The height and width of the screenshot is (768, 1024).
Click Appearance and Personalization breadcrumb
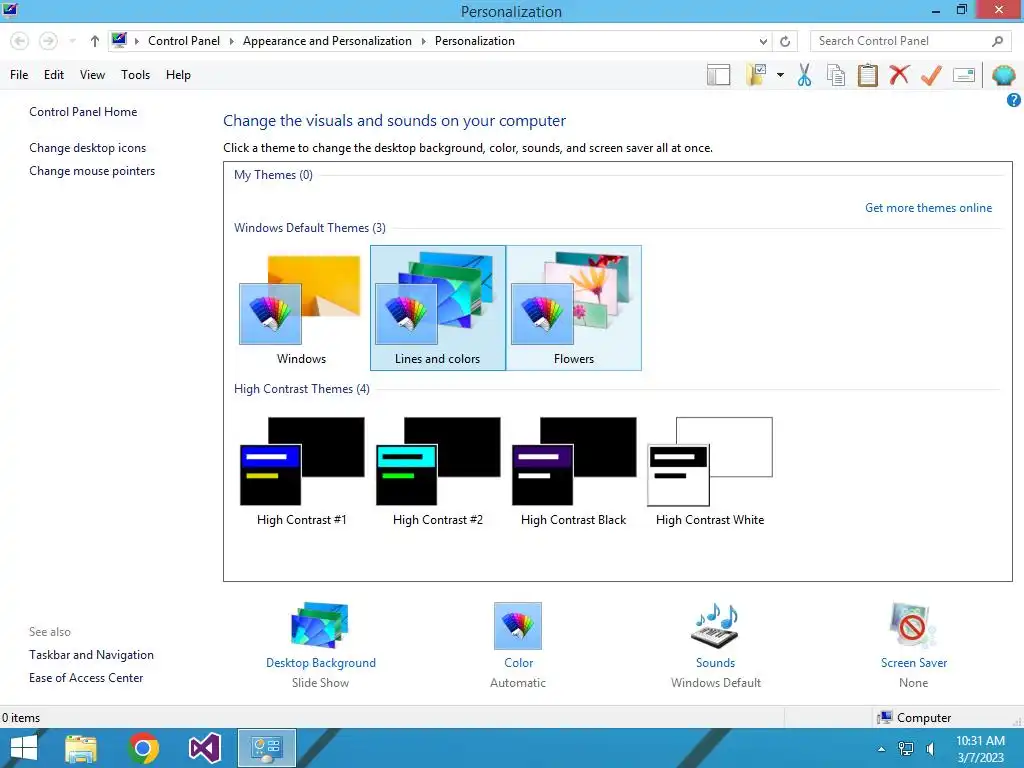[x=327, y=41]
